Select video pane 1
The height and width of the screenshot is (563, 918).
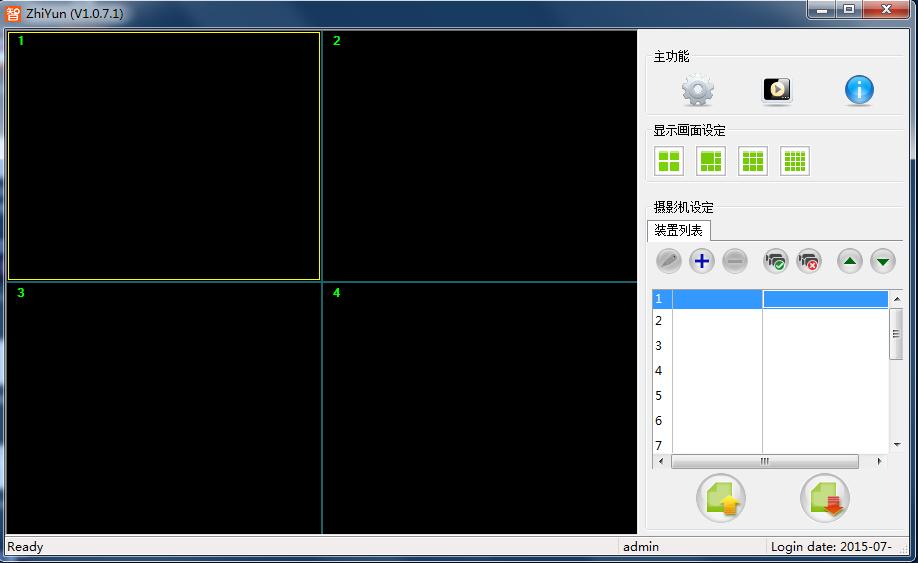click(x=164, y=156)
